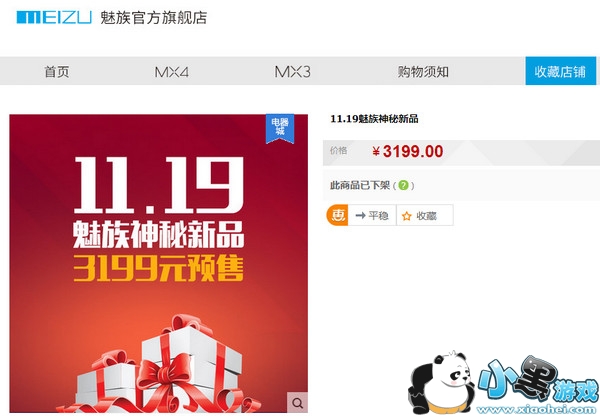This screenshot has width=600, height=418.
Task: Click the gift boxes in the banner
Action: [161, 364]
